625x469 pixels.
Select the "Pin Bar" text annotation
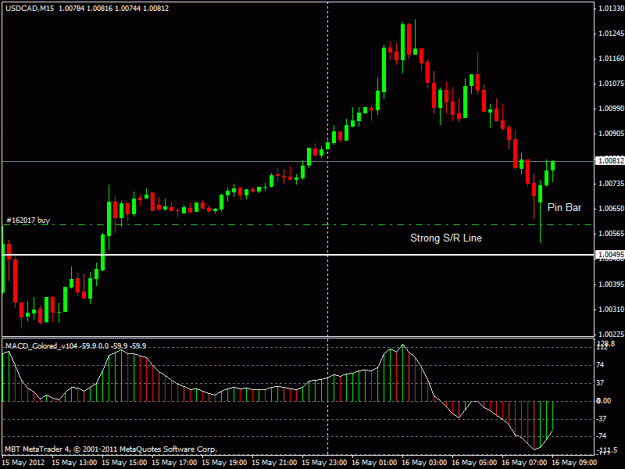[x=564, y=207]
